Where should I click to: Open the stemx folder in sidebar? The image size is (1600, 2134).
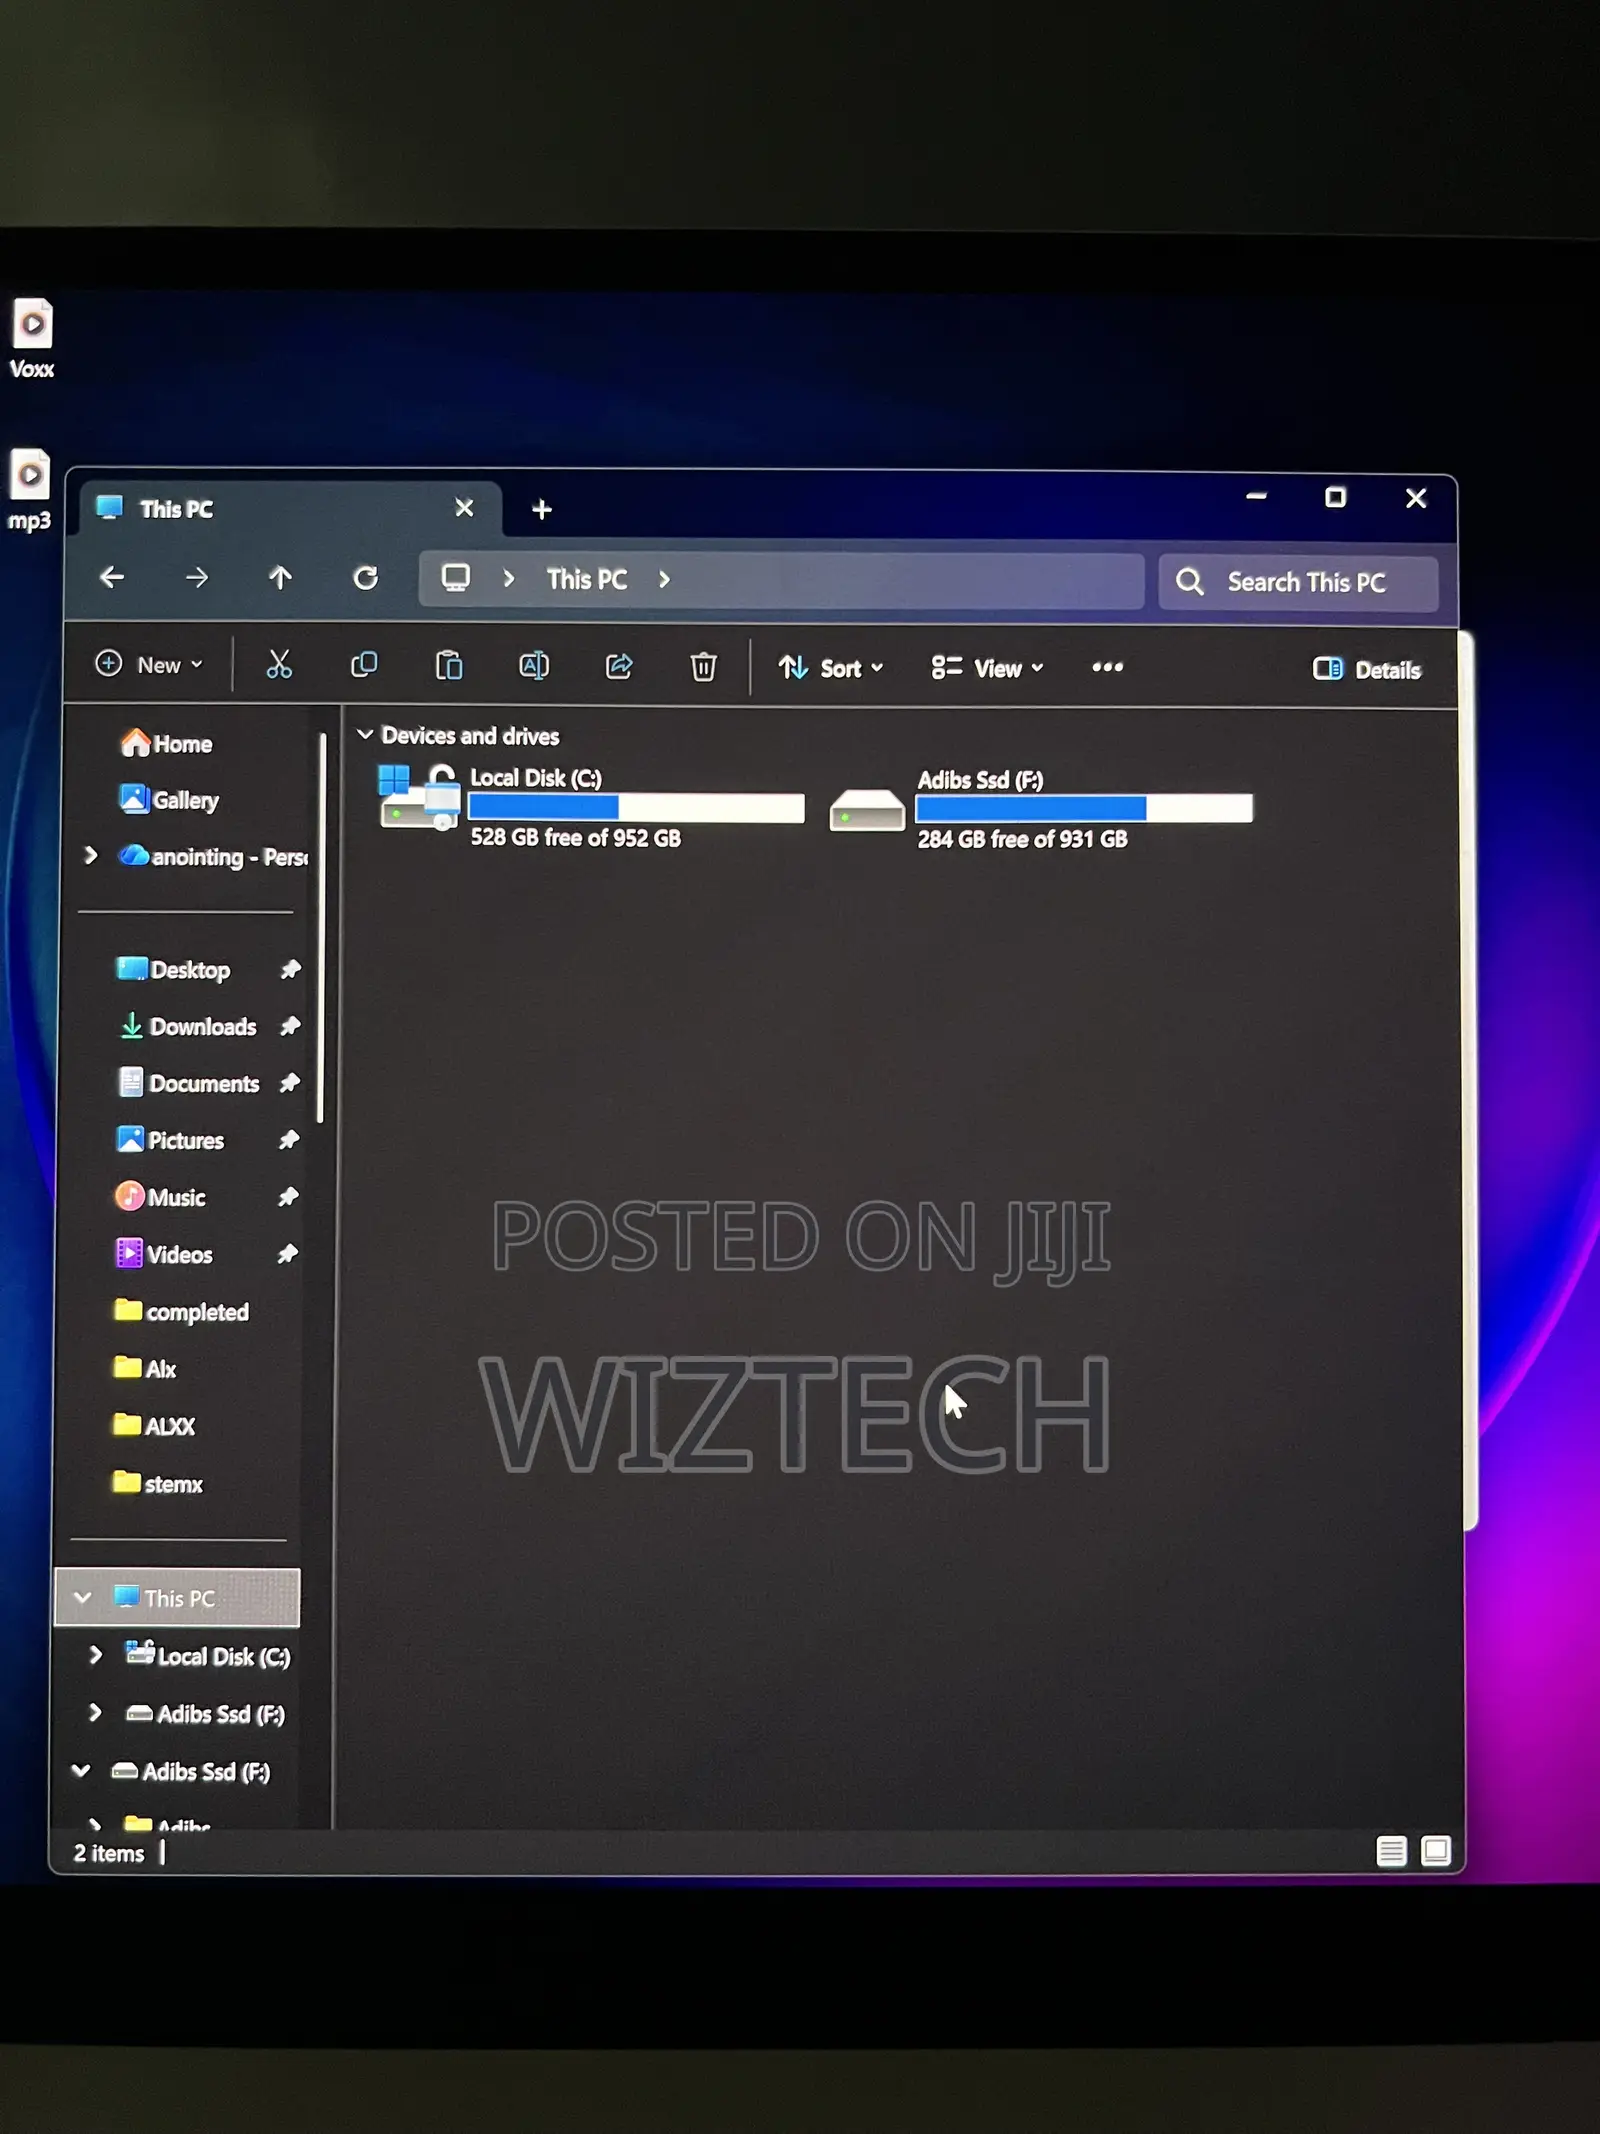(x=158, y=1483)
